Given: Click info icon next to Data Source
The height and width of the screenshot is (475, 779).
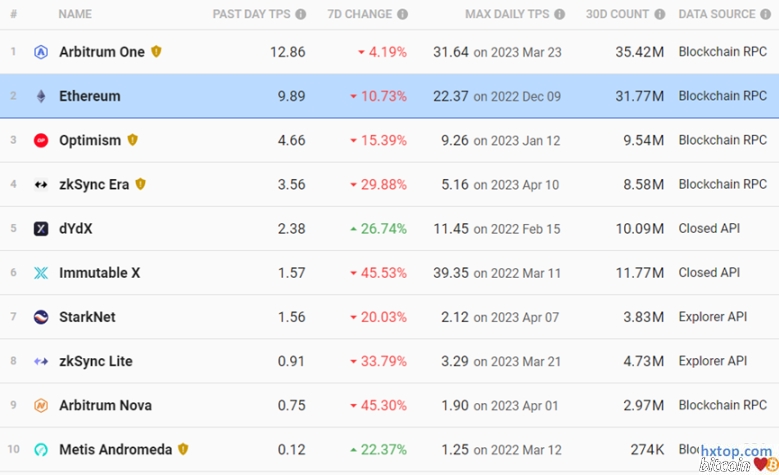Looking at the screenshot, I should pos(765,15).
